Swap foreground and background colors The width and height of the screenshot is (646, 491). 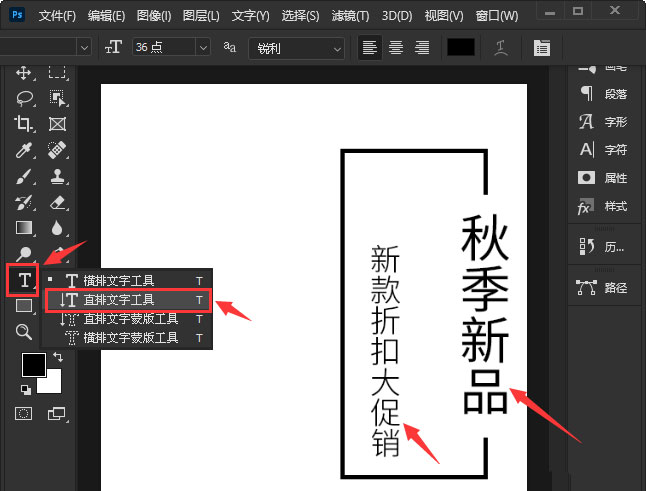point(58,357)
